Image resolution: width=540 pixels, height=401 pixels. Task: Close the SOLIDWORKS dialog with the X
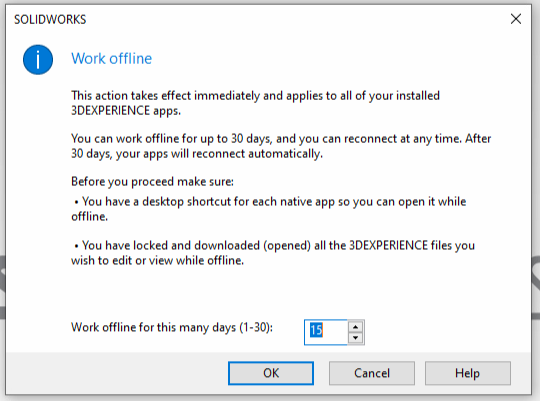(516, 19)
